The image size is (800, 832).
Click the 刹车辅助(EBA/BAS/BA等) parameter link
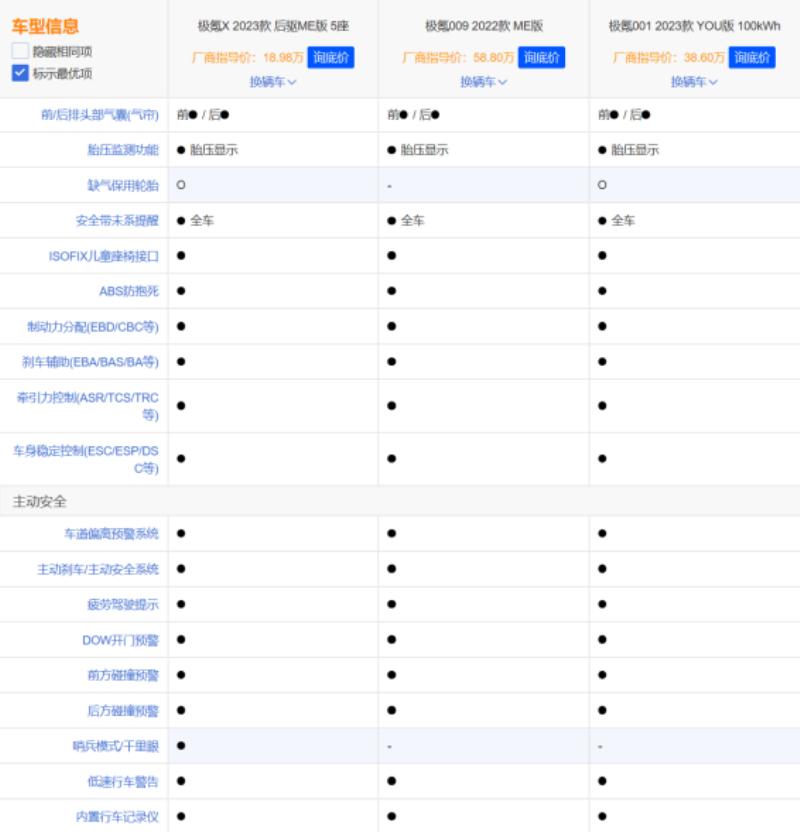(x=90, y=362)
